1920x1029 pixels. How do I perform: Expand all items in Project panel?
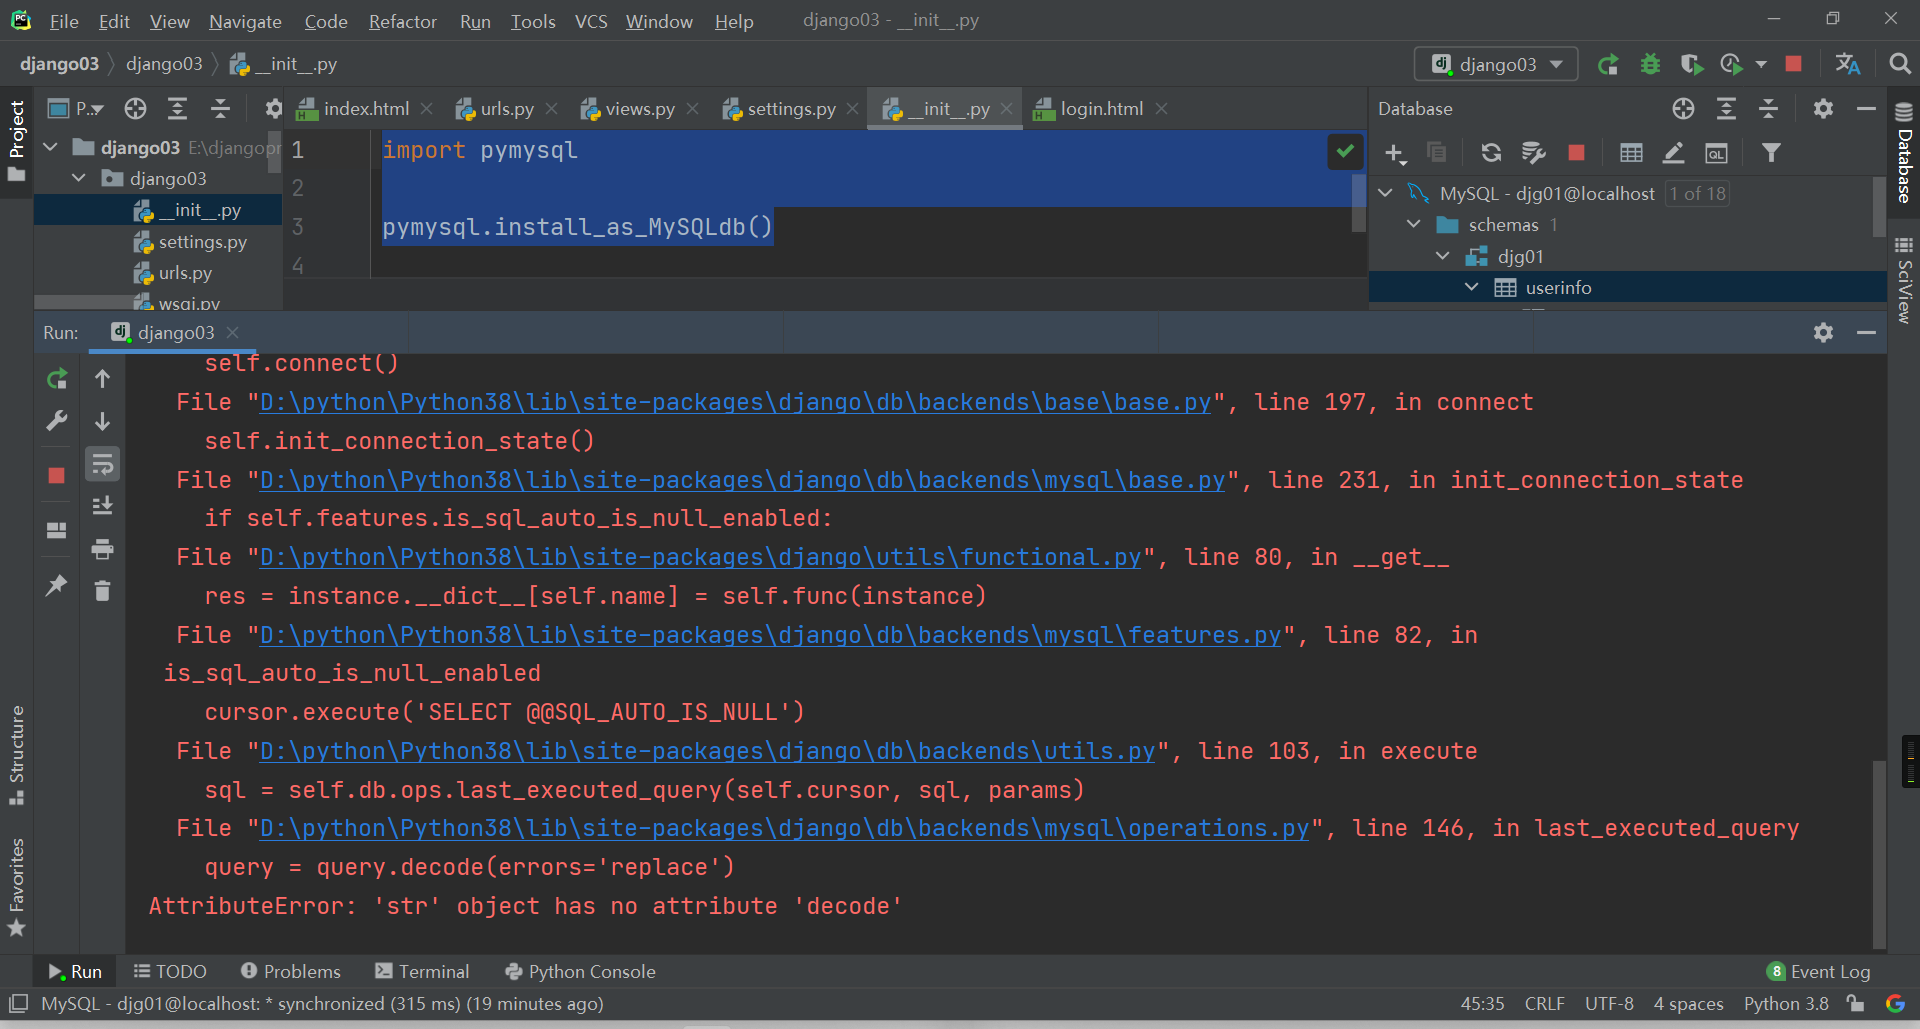177,108
